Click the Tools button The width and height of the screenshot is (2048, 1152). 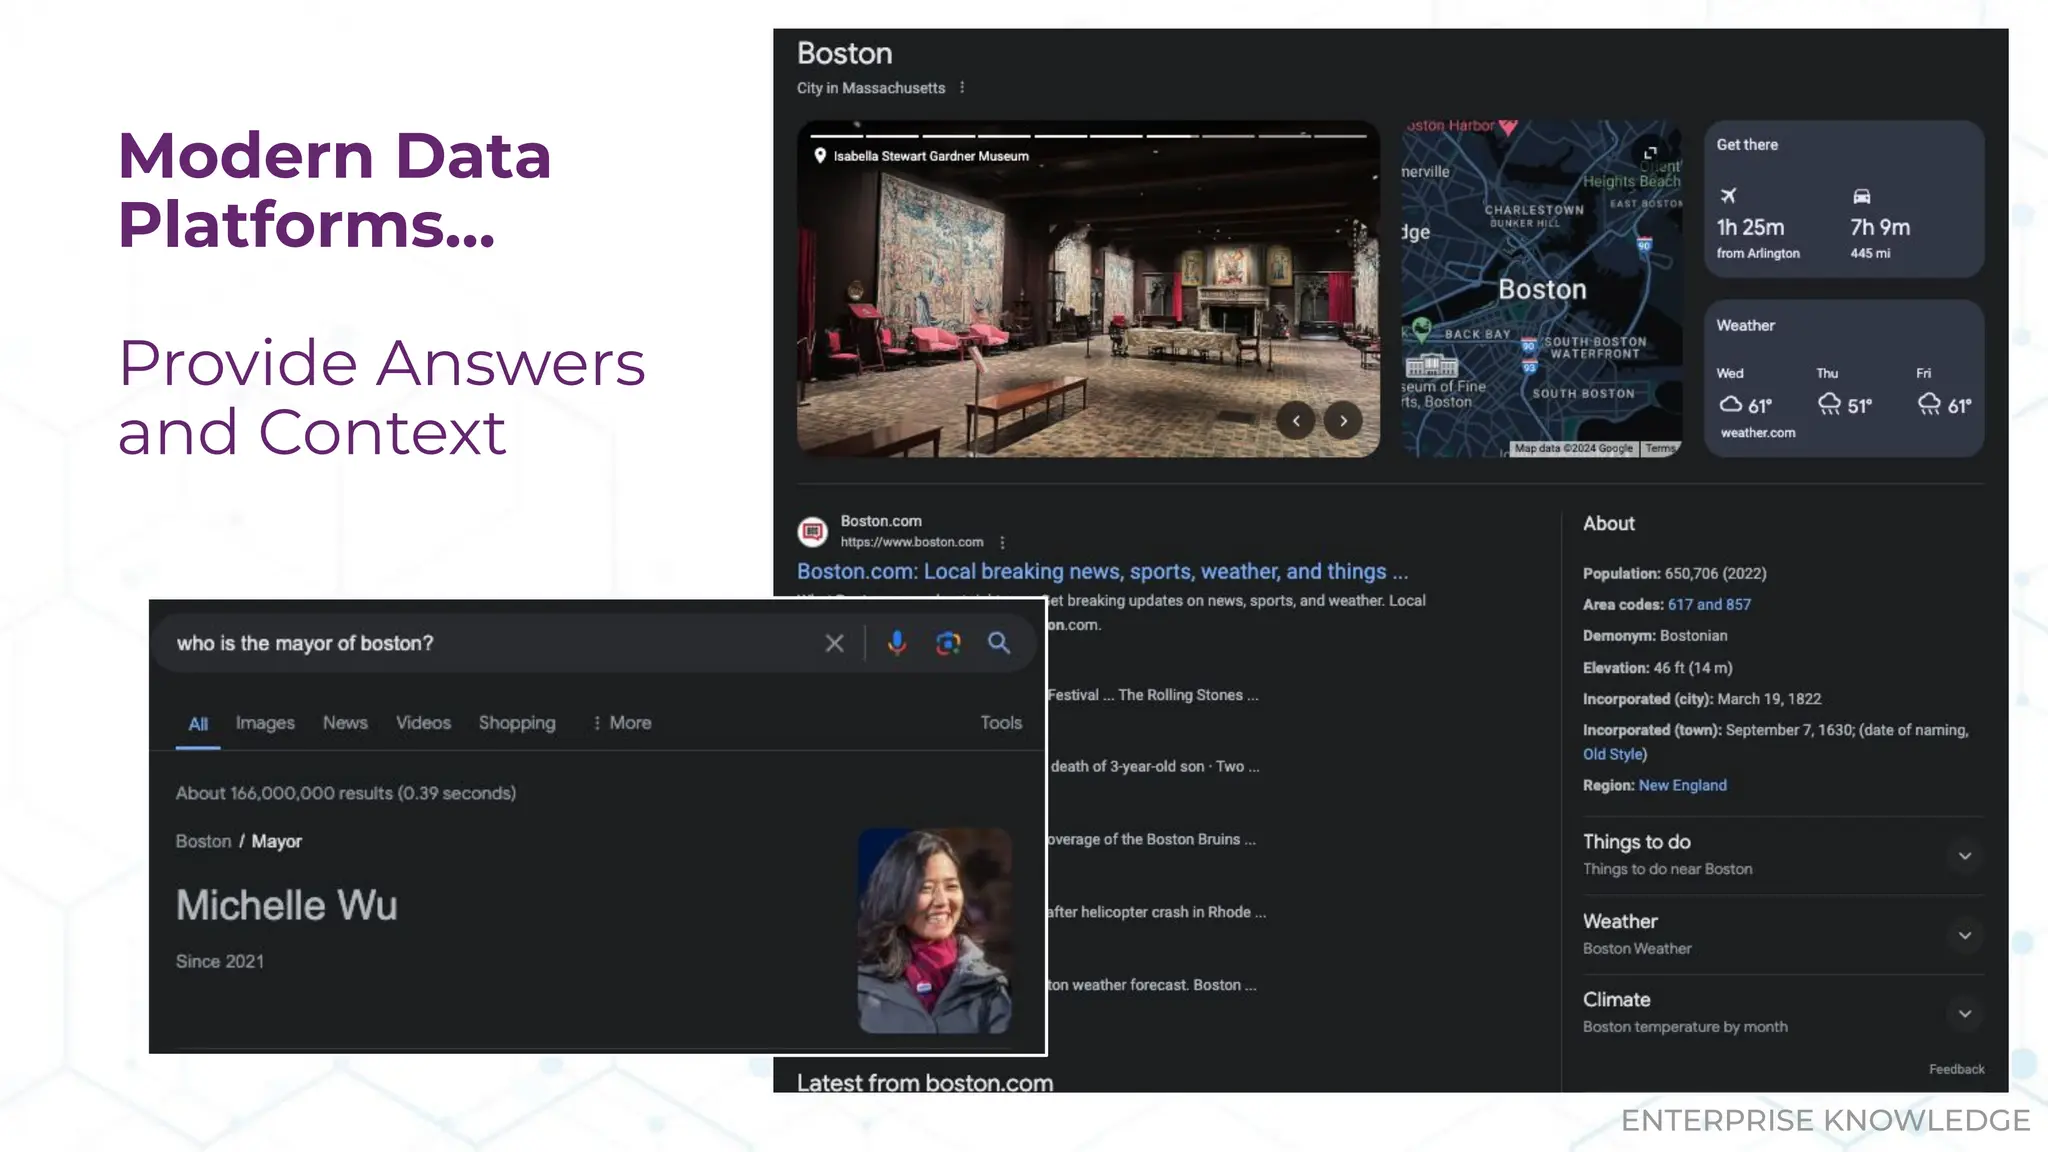pos(1000,723)
